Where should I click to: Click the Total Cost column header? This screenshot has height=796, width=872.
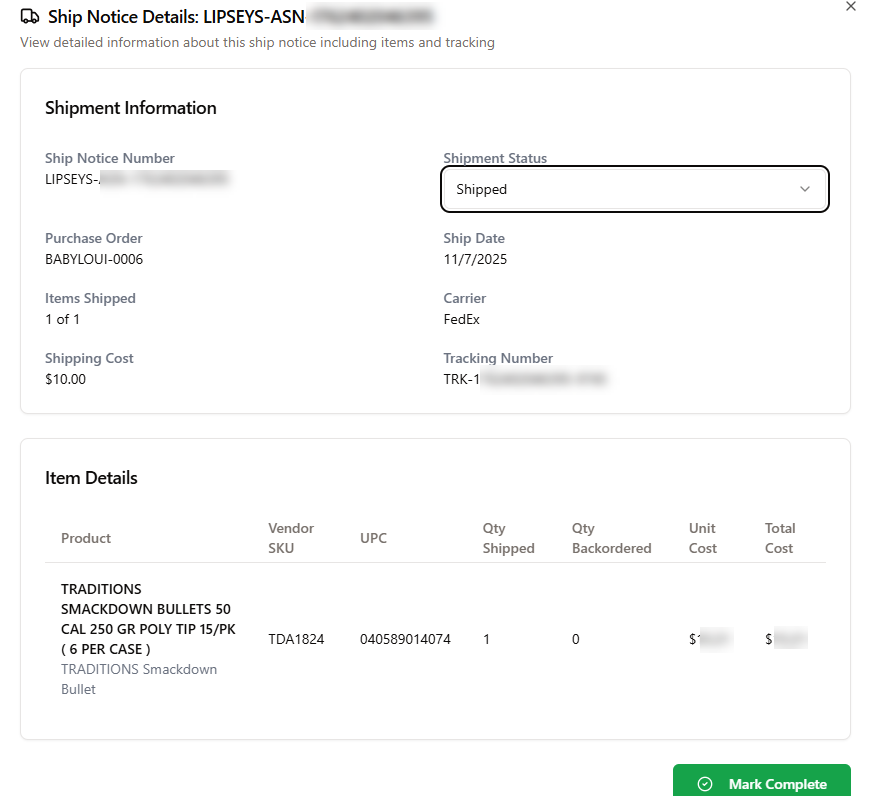[780, 538]
